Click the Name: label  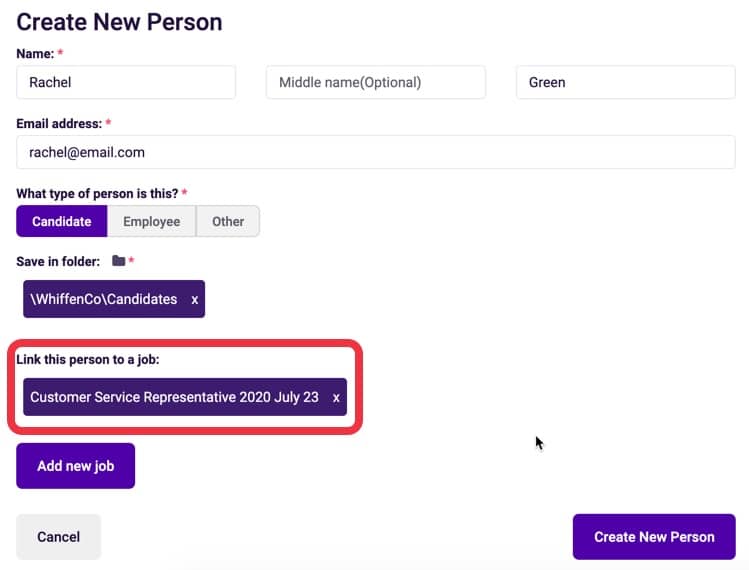tap(35, 54)
